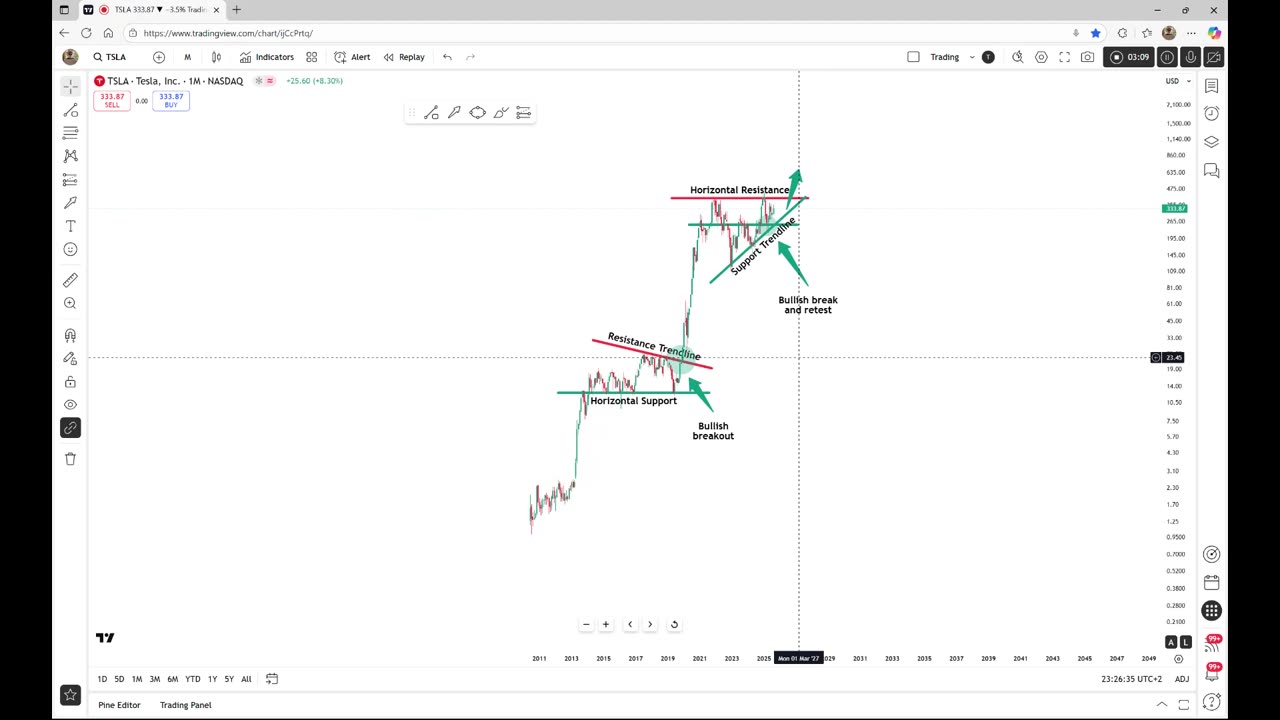
Task: Set date range to 3M
Action: tap(154, 679)
